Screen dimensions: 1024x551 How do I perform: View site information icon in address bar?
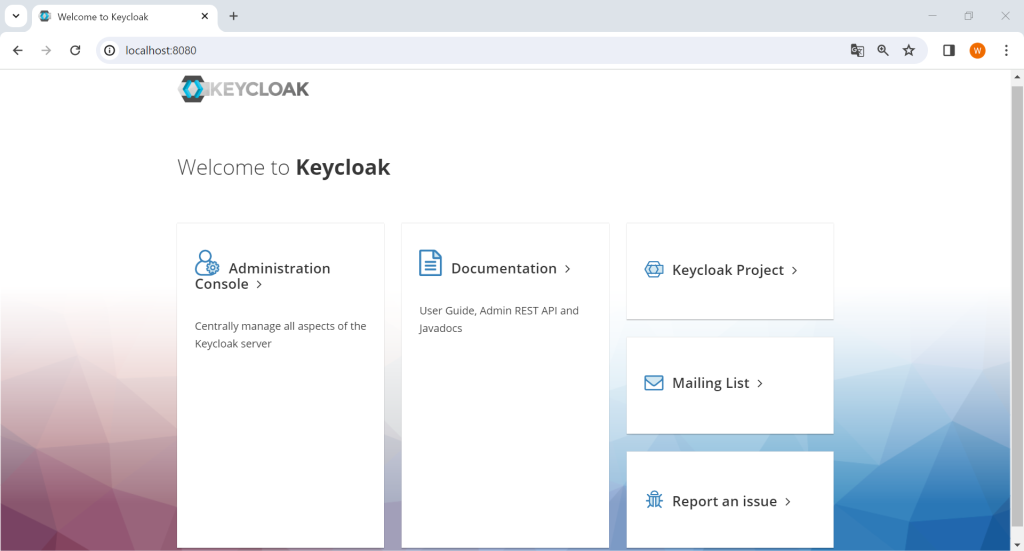click(110, 50)
